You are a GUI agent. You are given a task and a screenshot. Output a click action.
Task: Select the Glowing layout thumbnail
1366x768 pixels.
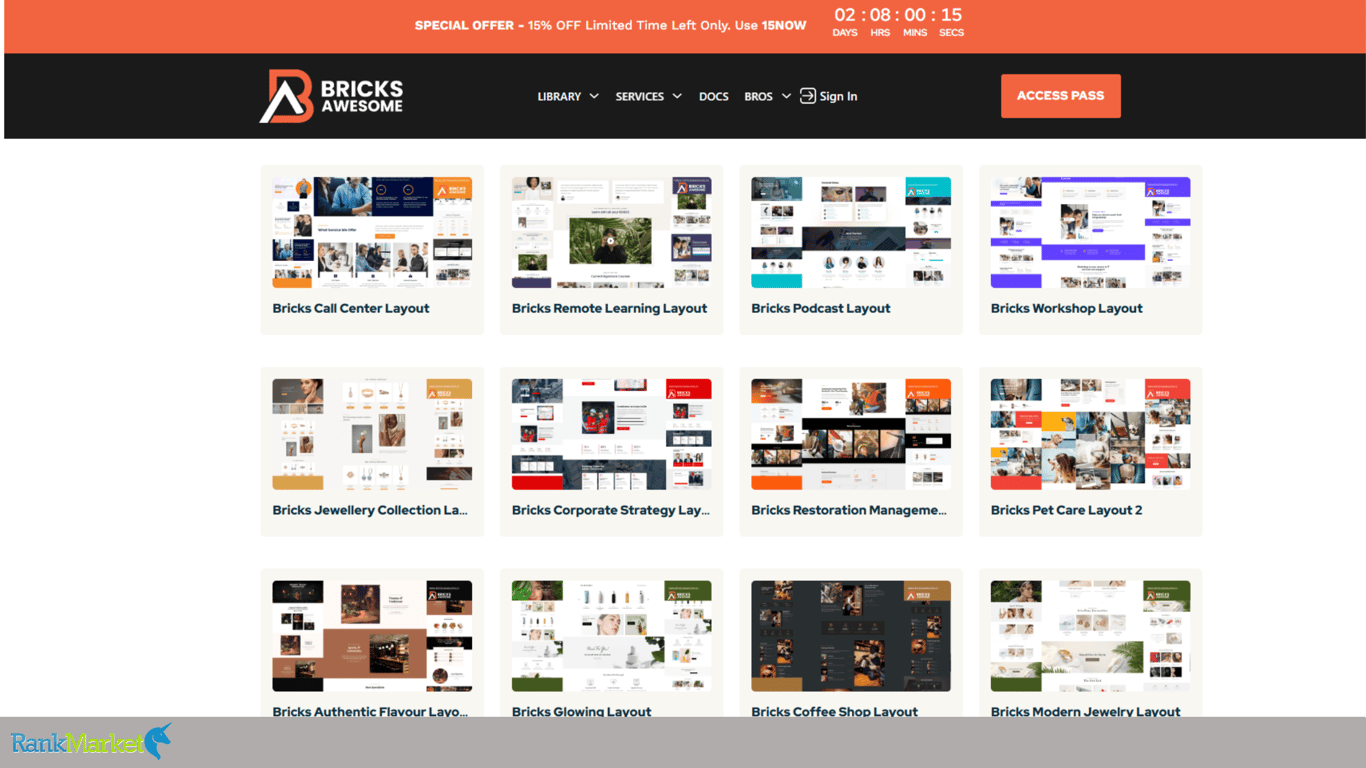pos(611,636)
